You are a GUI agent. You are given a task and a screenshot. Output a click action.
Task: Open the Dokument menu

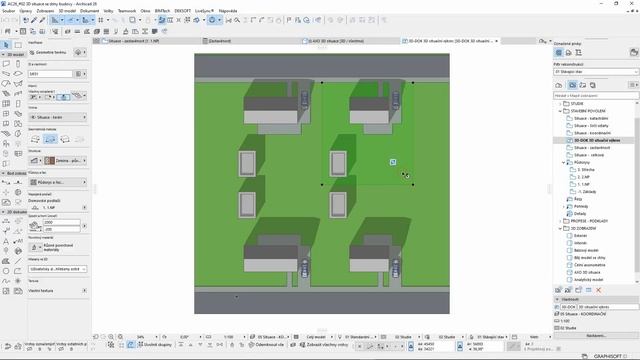point(89,11)
